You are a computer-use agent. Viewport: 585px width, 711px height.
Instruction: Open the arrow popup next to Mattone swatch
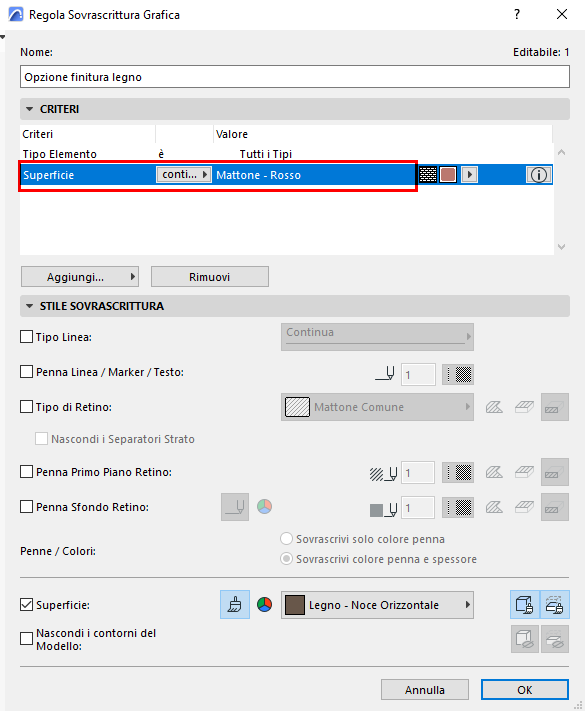469,175
